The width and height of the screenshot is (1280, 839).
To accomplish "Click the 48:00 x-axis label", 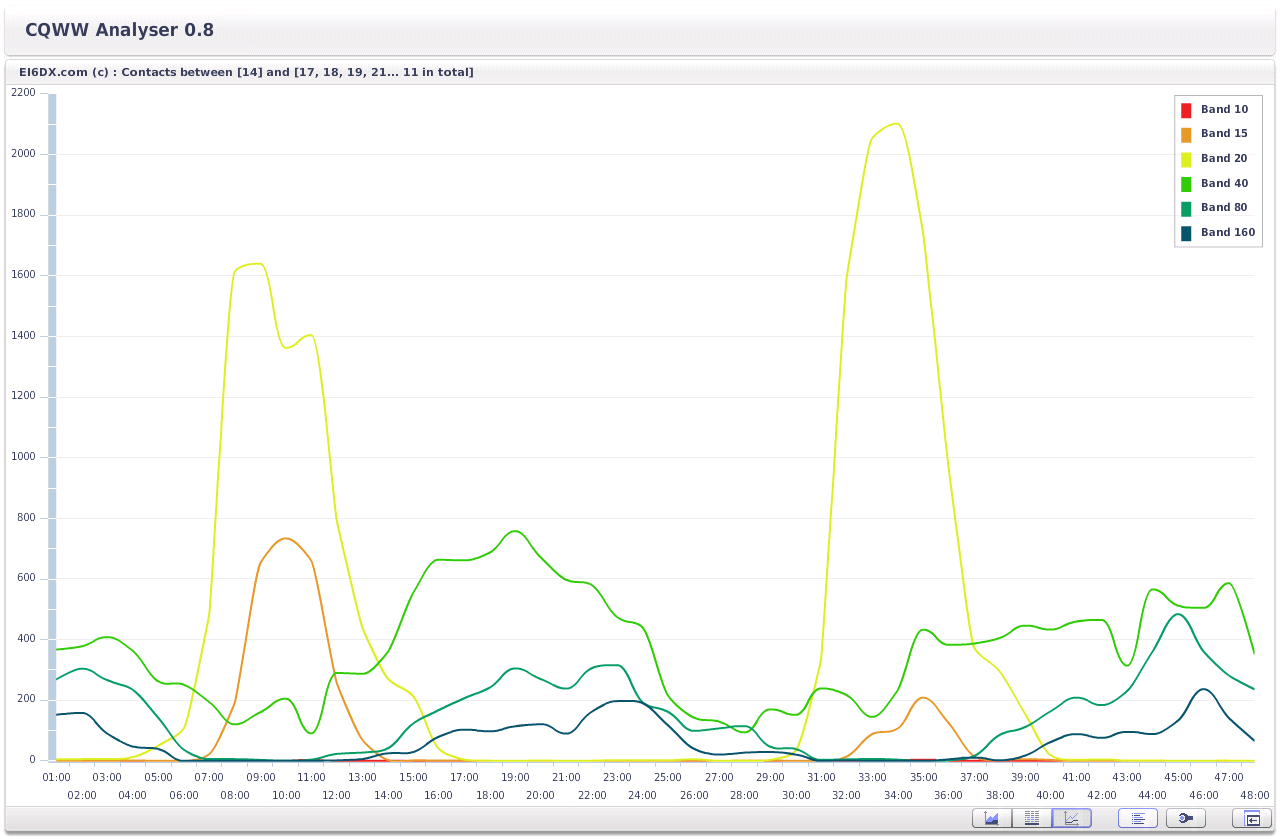I will tap(1254, 795).
